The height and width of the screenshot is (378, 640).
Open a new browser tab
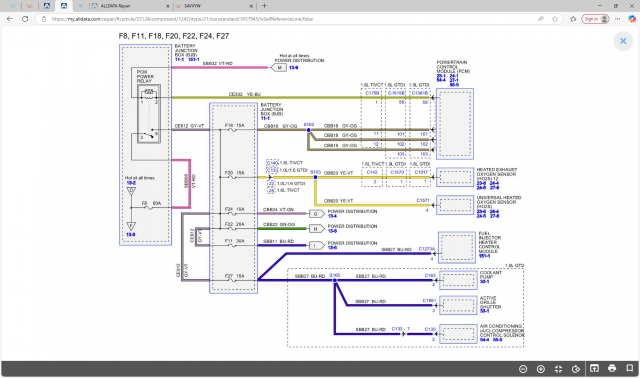[264, 6]
